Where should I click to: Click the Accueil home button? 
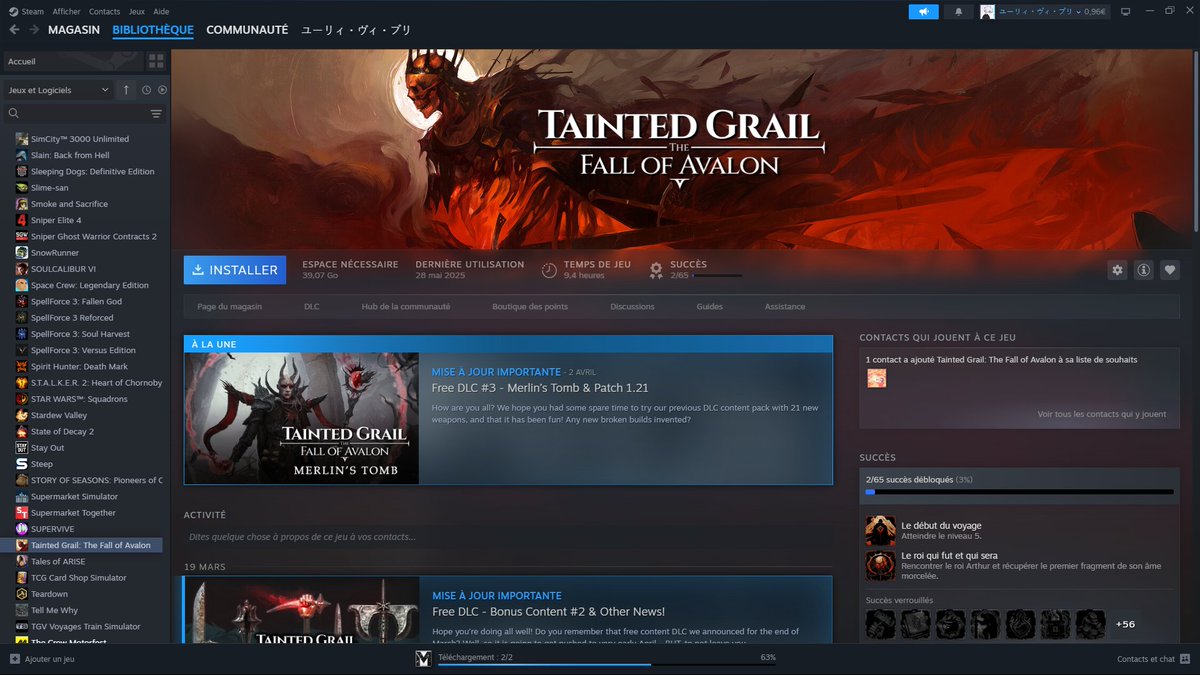tap(73, 62)
